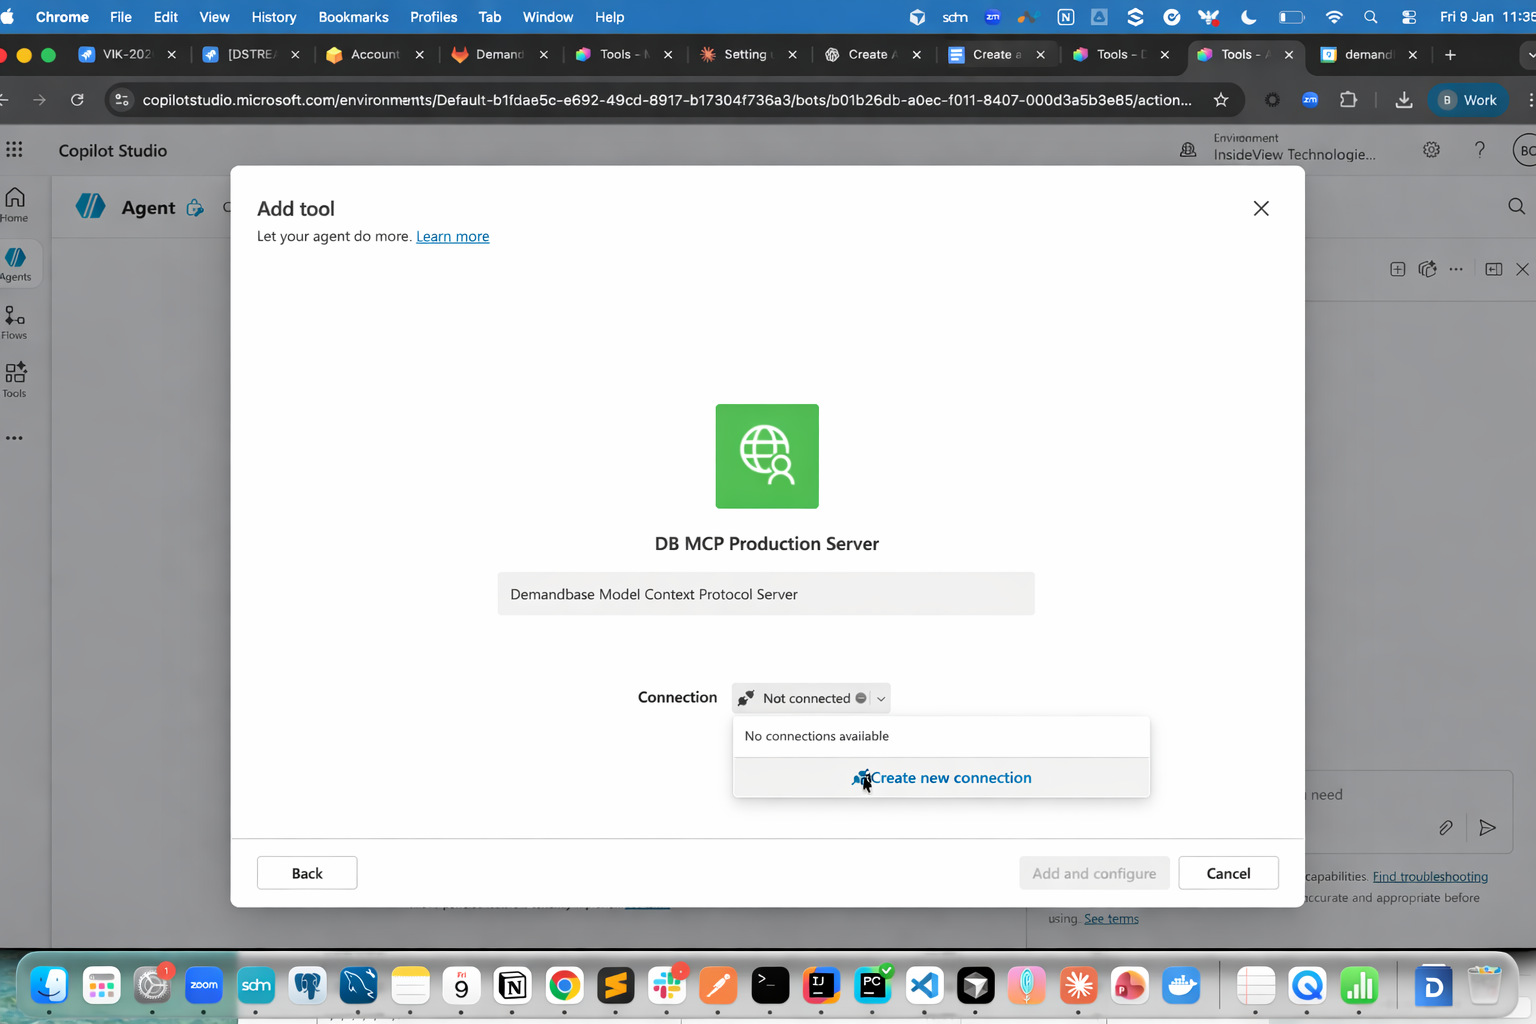This screenshot has height=1024, width=1536.
Task: Open the Wi-Fi status in the menu bar
Action: (x=1334, y=17)
